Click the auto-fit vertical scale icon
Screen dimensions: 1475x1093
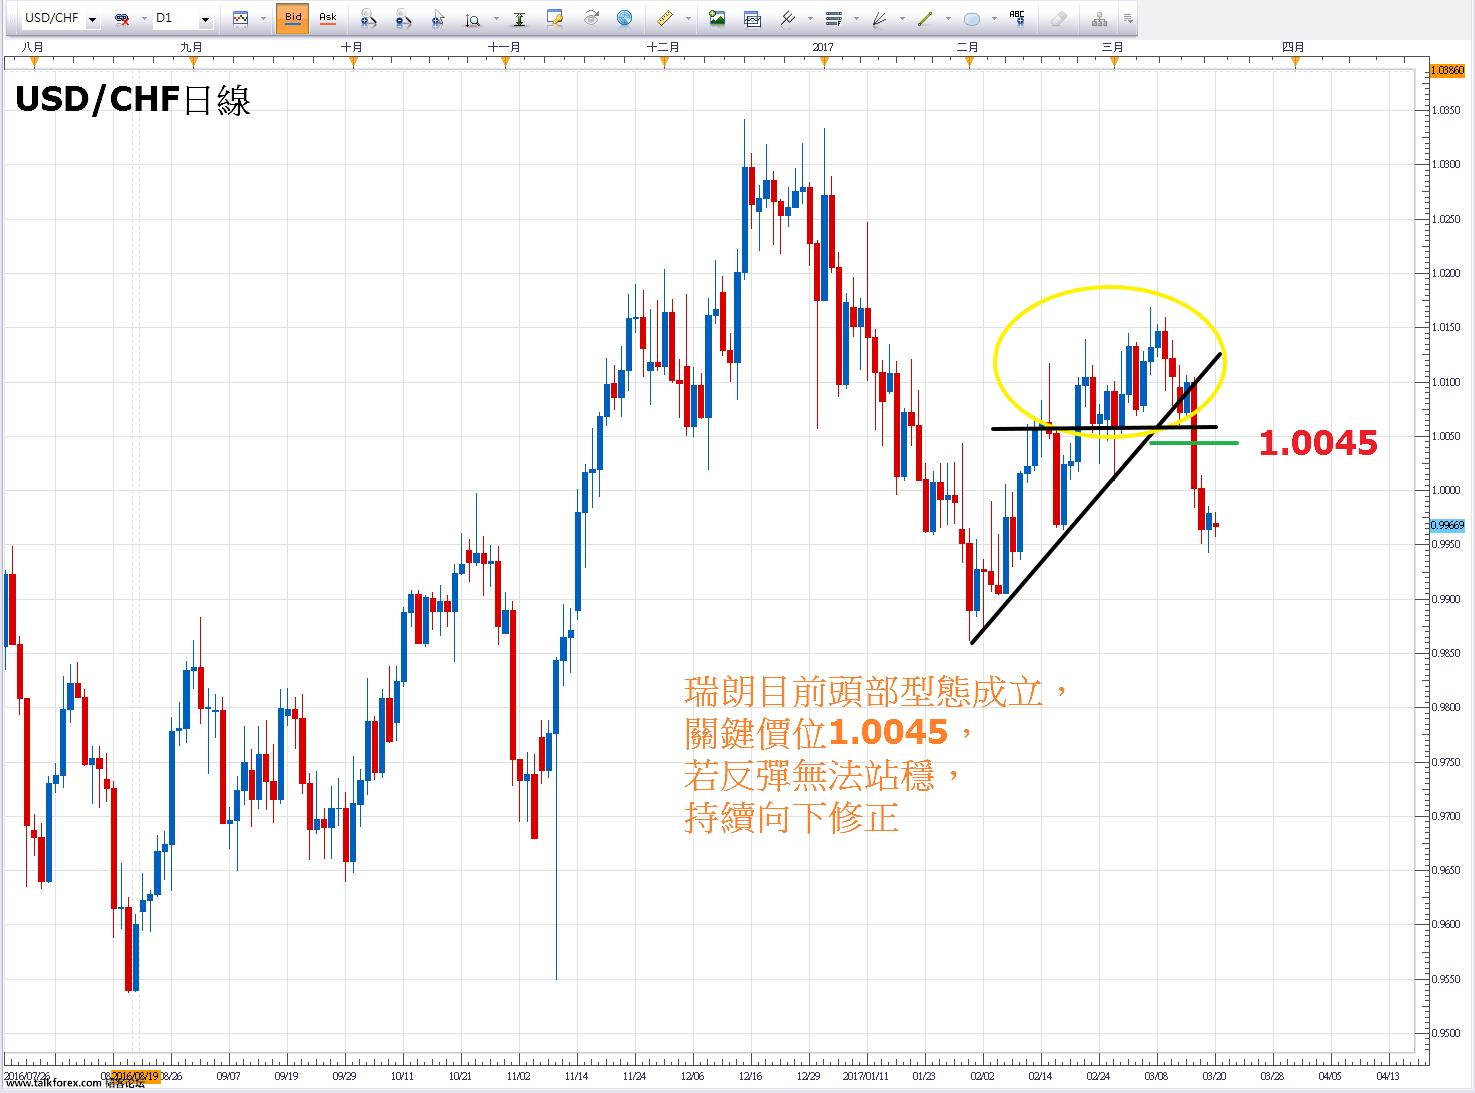point(519,18)
